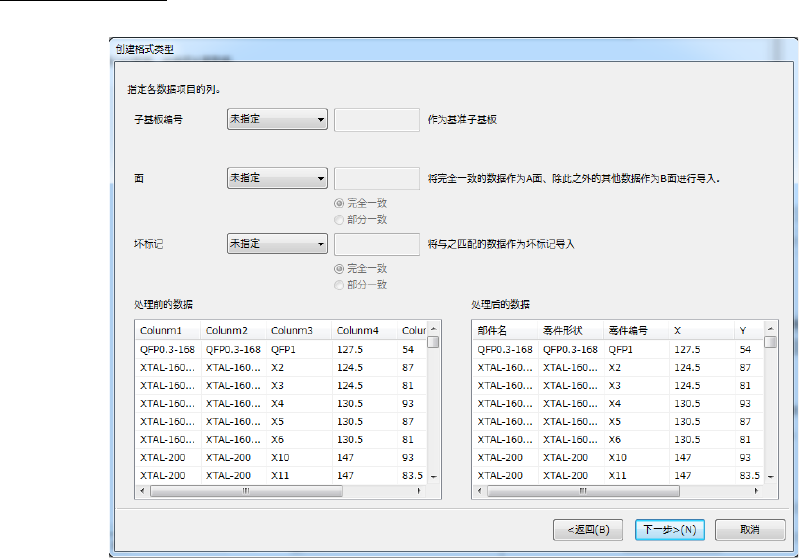799x558 pixels.
Task: Select X10 cell in 处理前的数据 table
Action: tap(299, 458)
